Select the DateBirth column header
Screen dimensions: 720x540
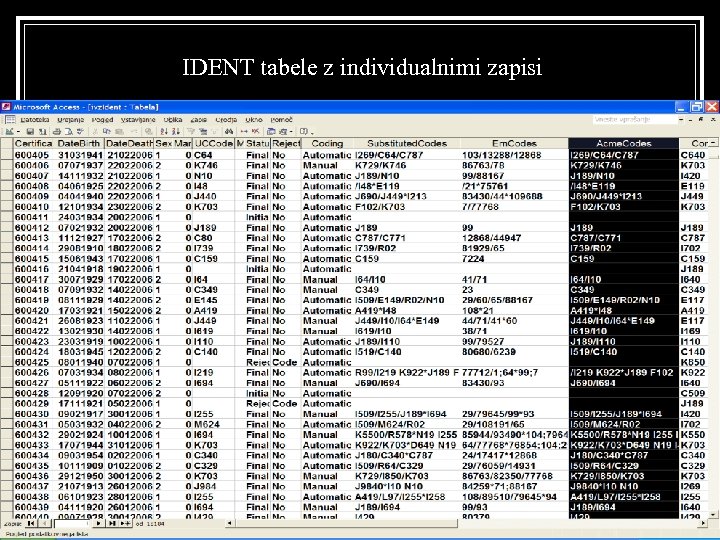(x=79, y=143)
